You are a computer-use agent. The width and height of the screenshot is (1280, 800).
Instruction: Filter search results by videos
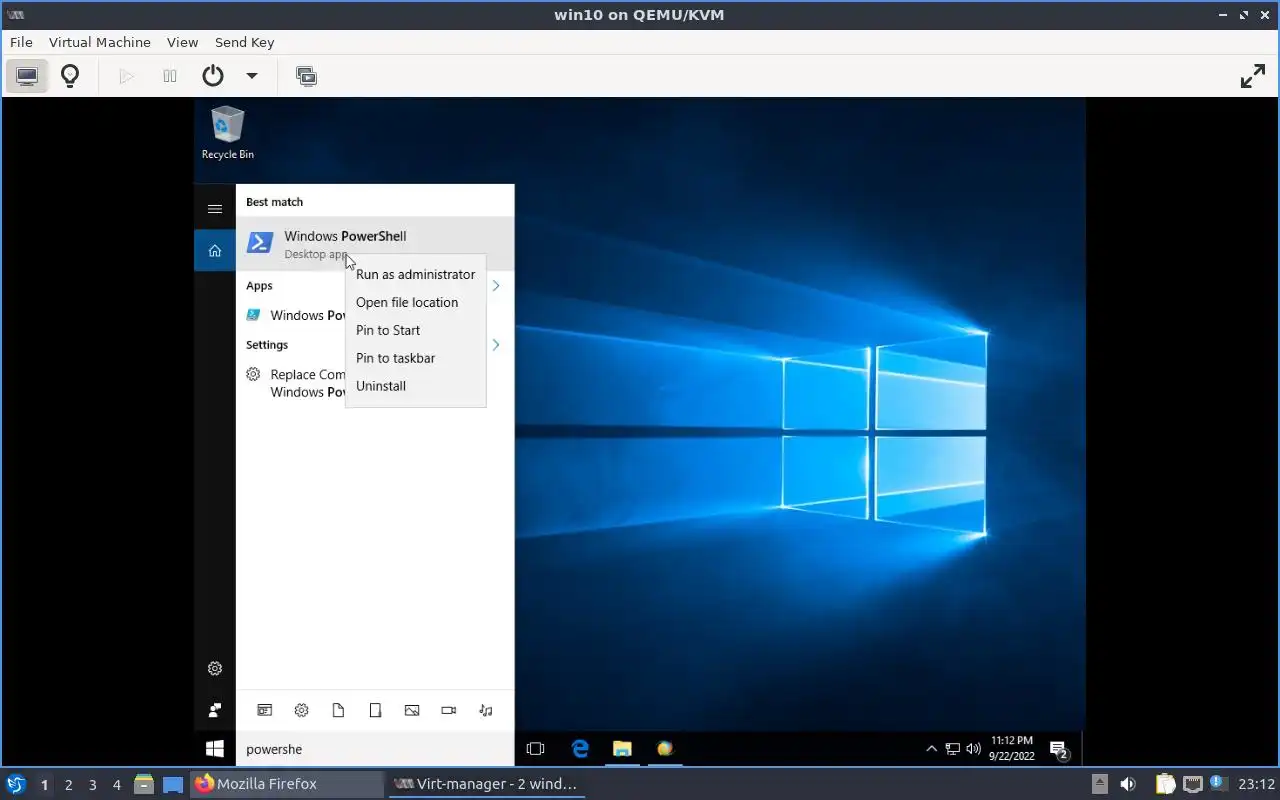click(449, 710)
